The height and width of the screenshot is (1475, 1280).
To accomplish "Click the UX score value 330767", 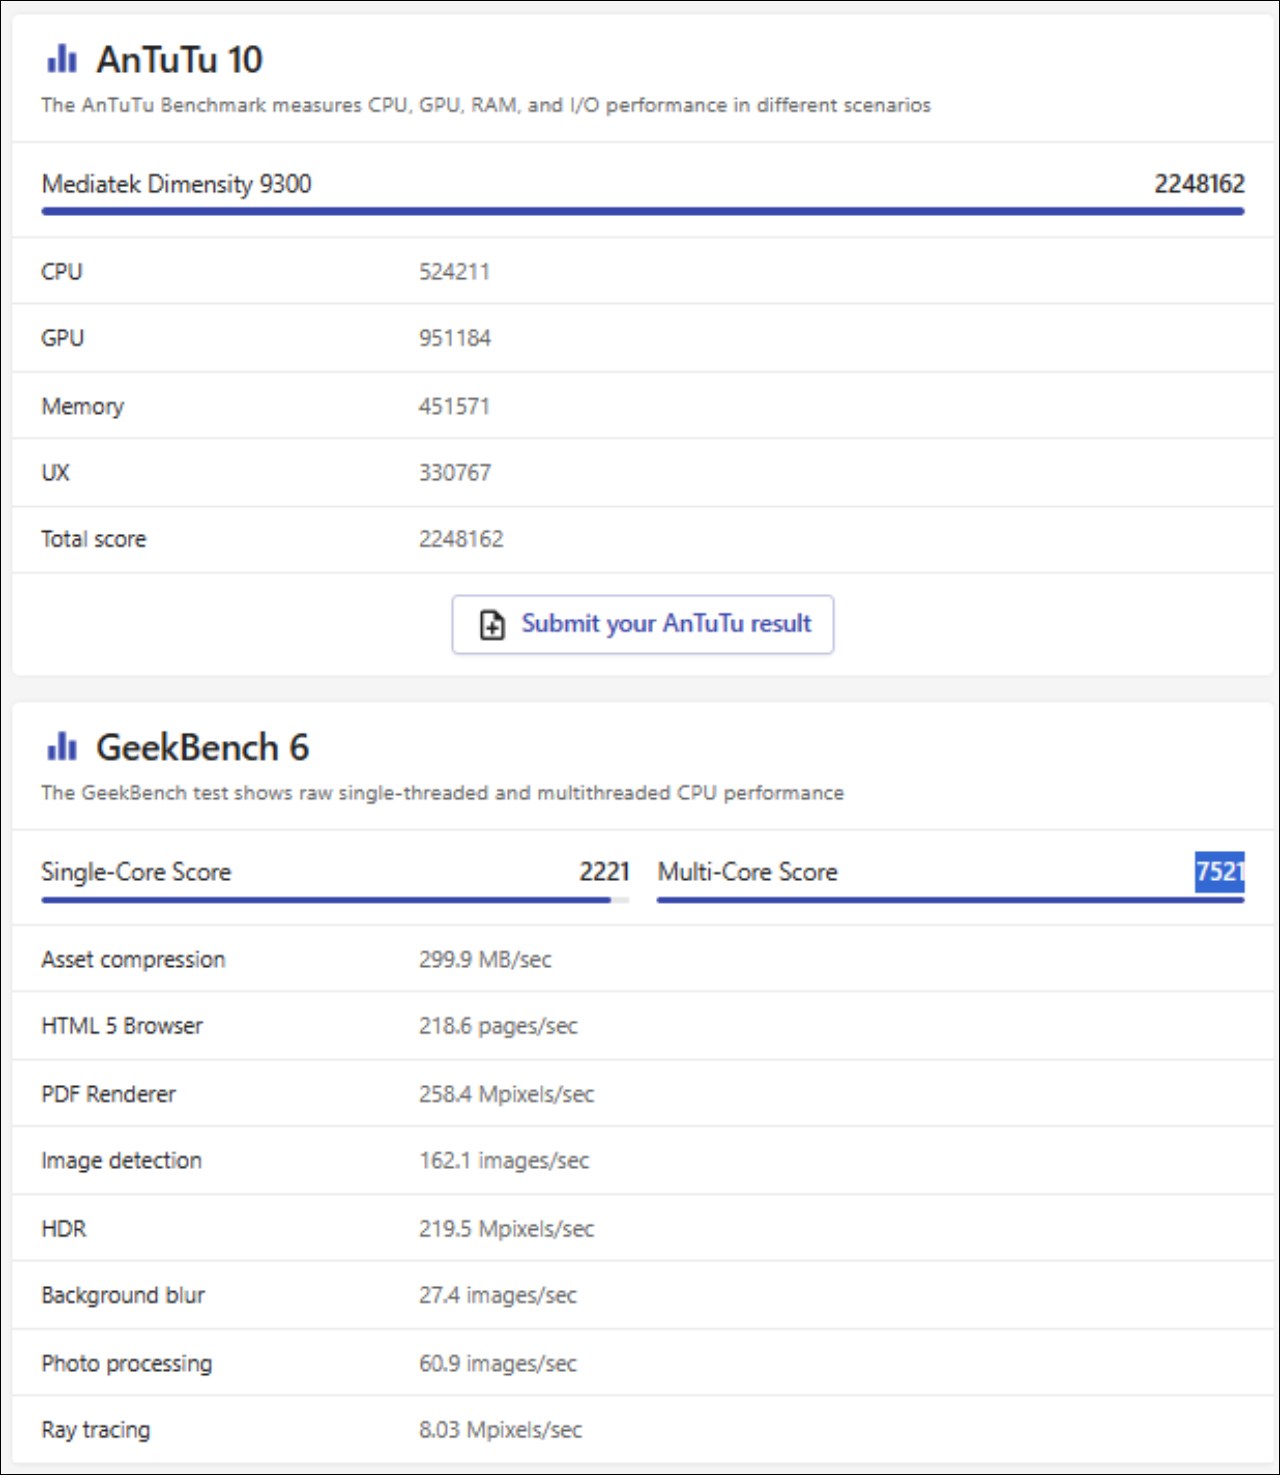I will pos(455,472).
